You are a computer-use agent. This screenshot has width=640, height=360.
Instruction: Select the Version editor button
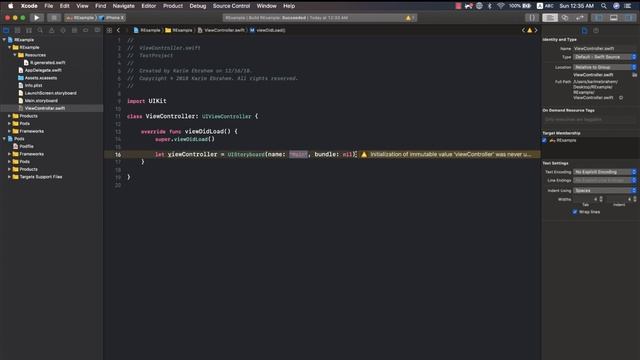(x=580, y=18)
